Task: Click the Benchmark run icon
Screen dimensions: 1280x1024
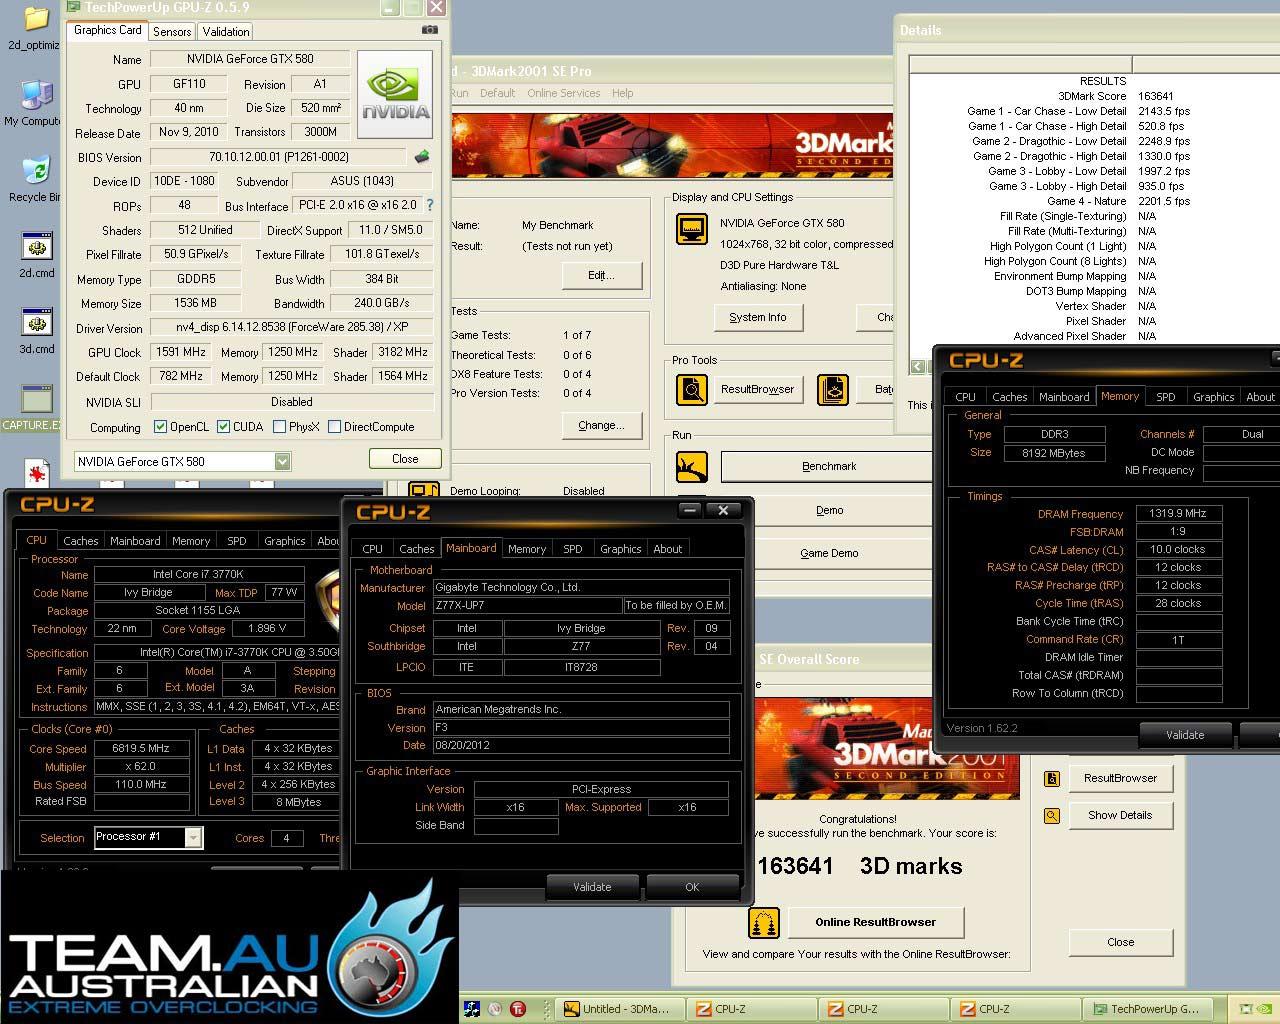Action: click(691, 466)
